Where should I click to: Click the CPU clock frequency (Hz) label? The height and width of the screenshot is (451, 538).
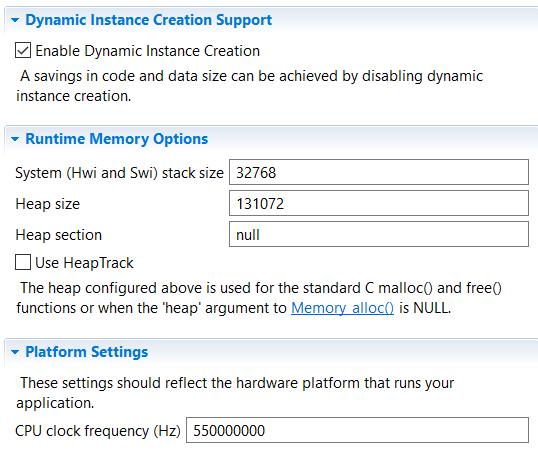(x=98, y=431)
